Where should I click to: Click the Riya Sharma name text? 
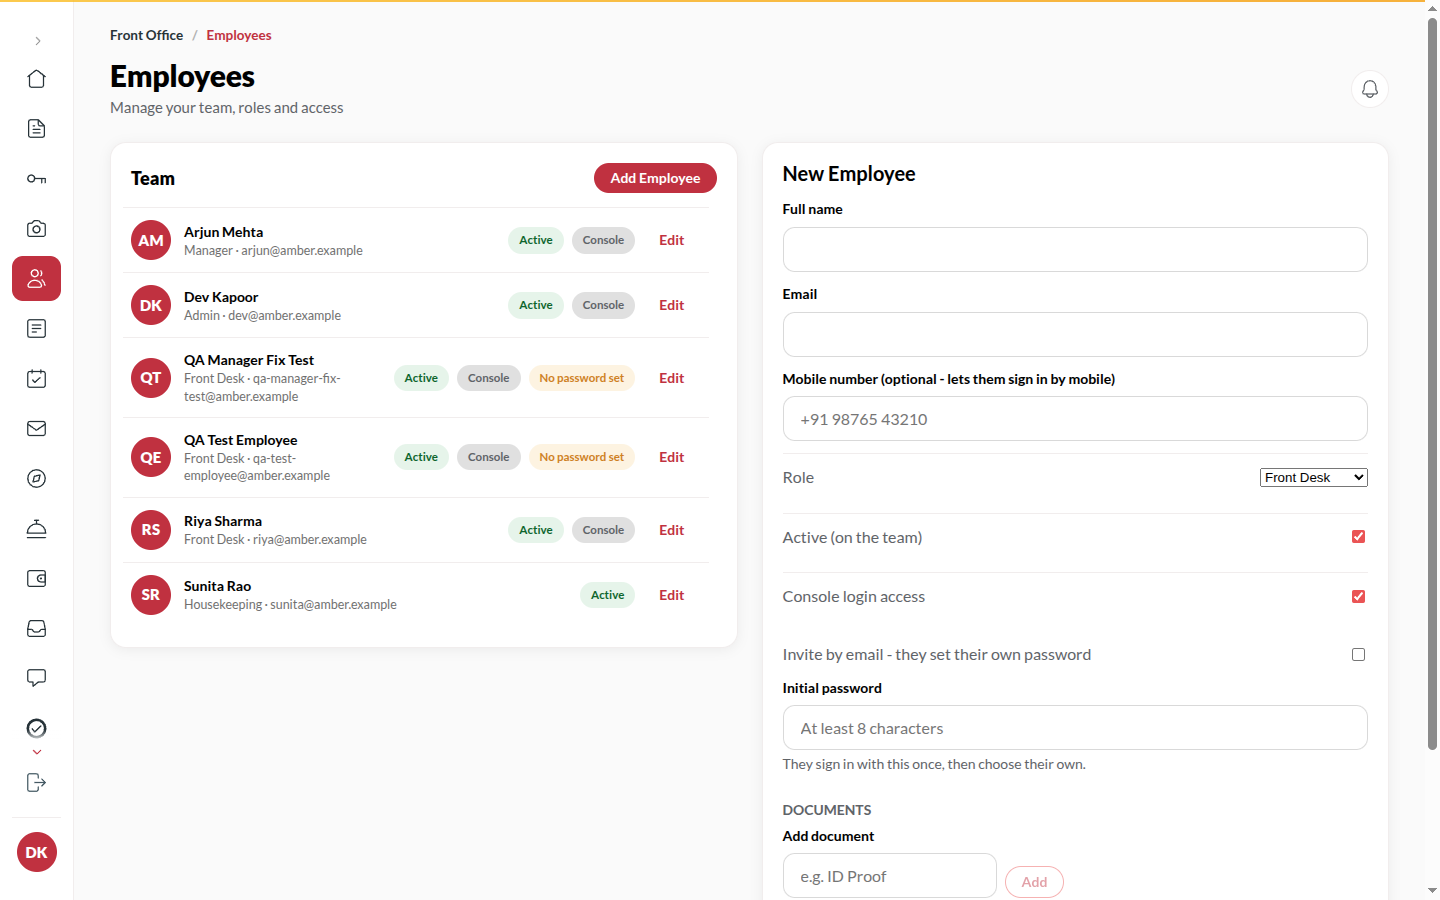223,521
